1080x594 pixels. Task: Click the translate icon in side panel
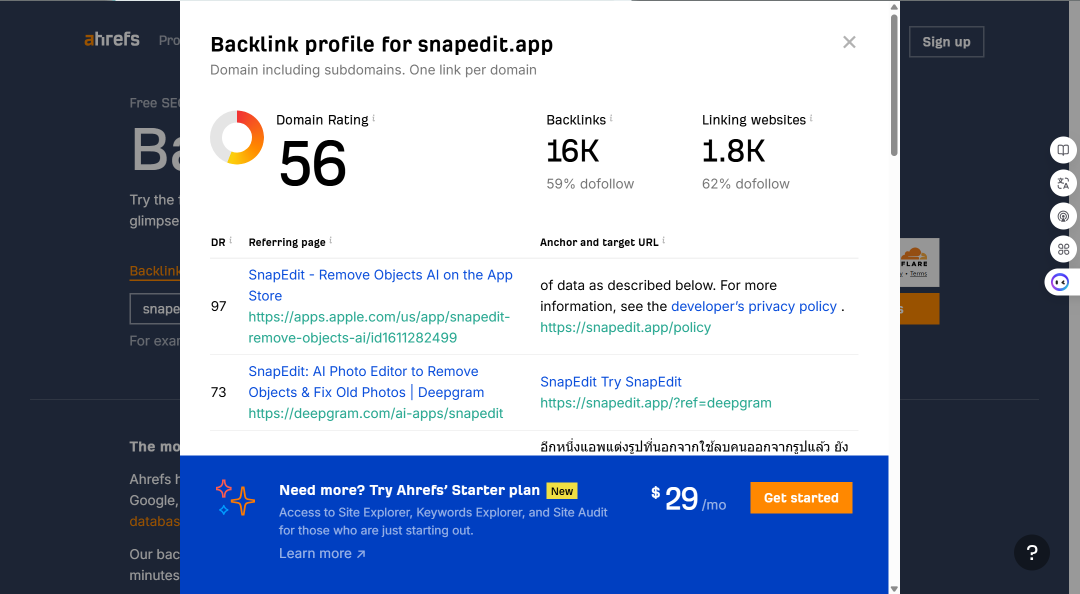pos(1063,183)
